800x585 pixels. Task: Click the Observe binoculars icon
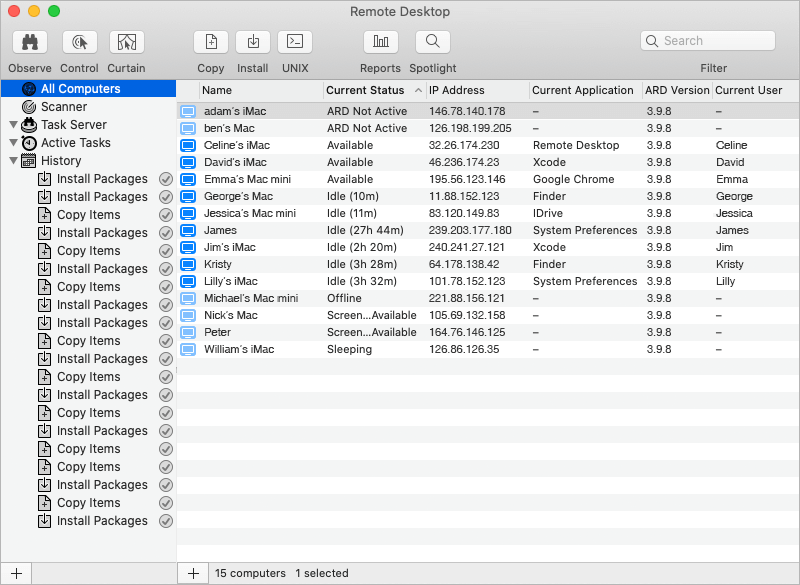point(30,42)
